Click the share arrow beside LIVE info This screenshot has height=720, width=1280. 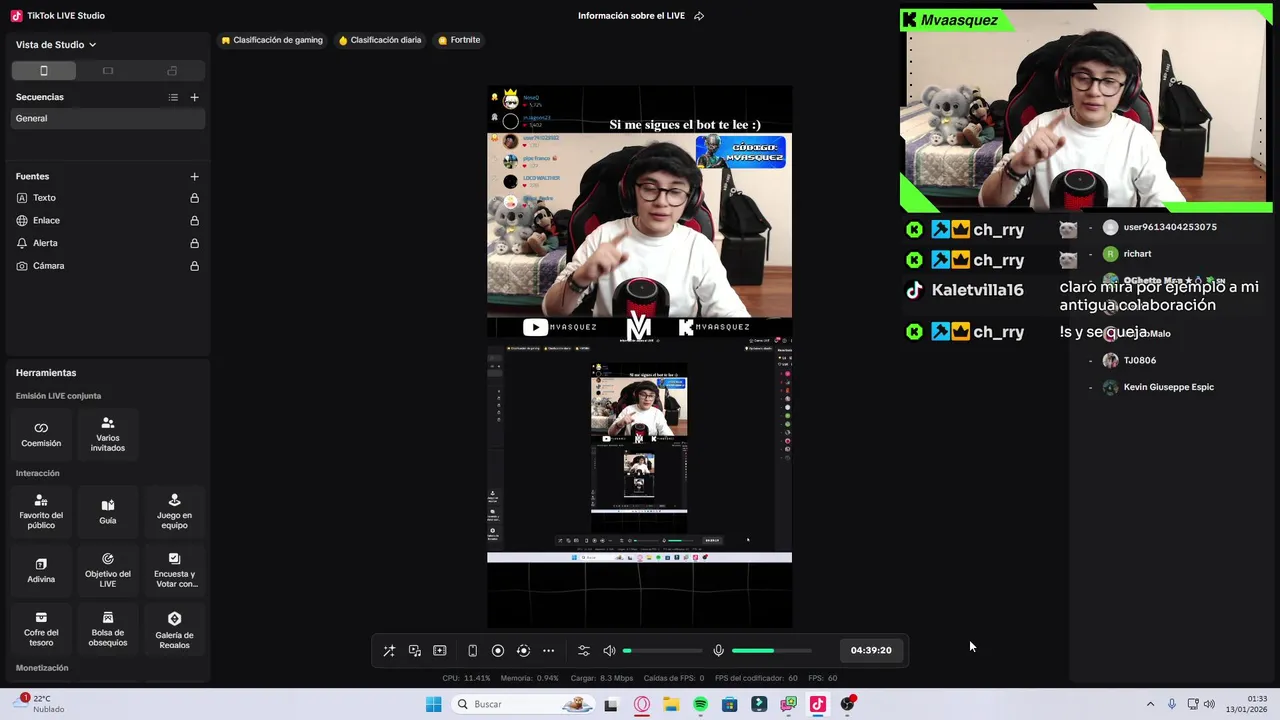coord(699,16)
